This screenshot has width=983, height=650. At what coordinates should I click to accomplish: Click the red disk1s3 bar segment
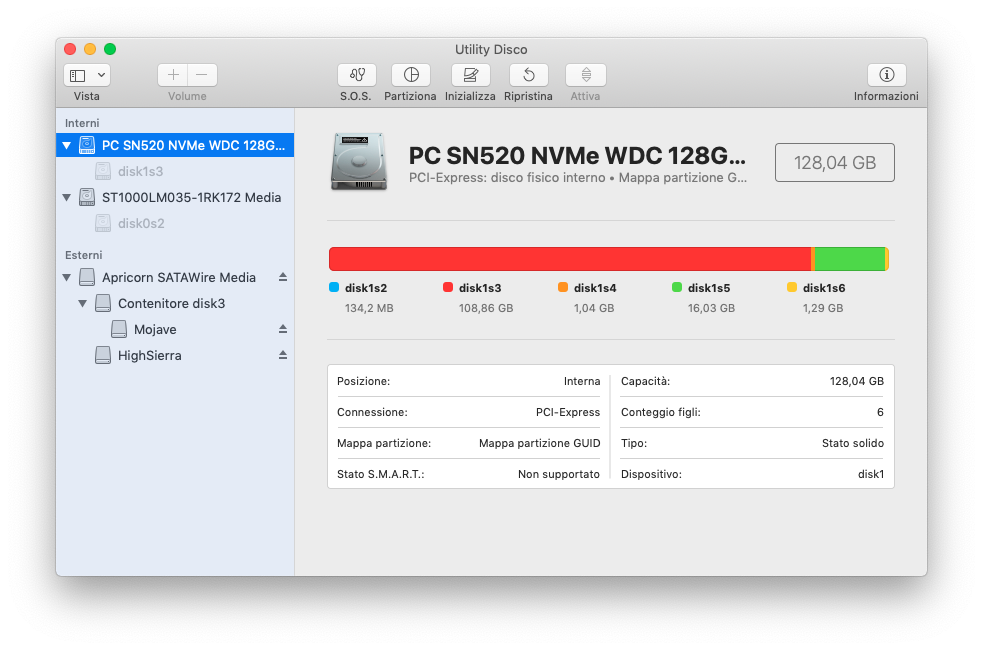pos(570,259)
